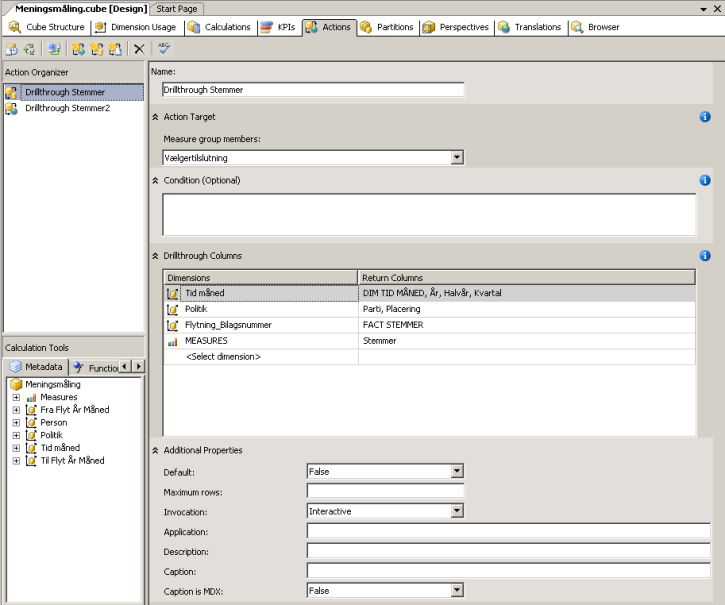Go to the Perspectives tab

tap(456, 27)
